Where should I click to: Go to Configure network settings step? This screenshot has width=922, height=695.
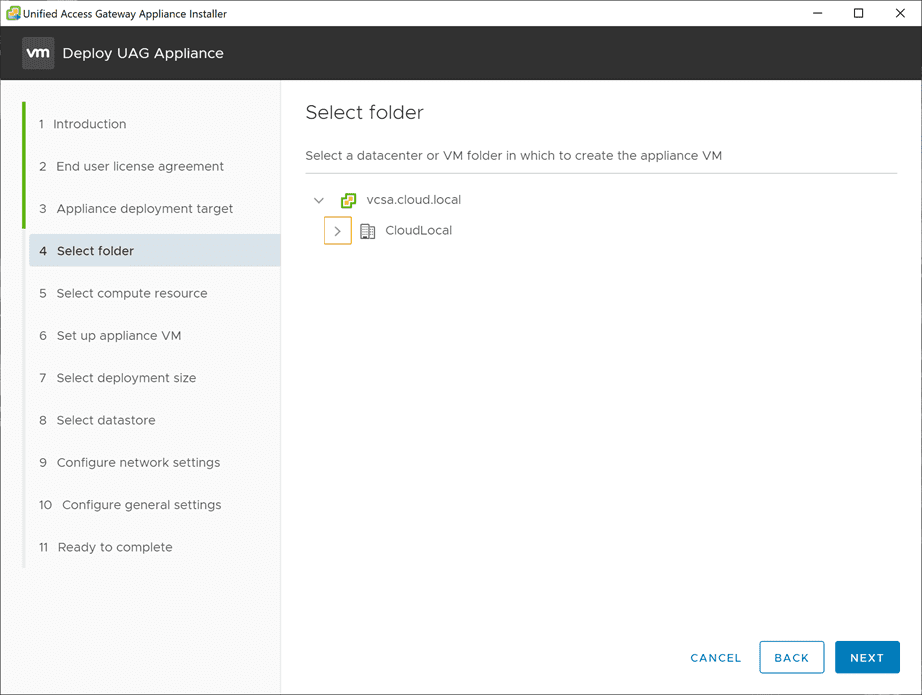click(138, 463)
